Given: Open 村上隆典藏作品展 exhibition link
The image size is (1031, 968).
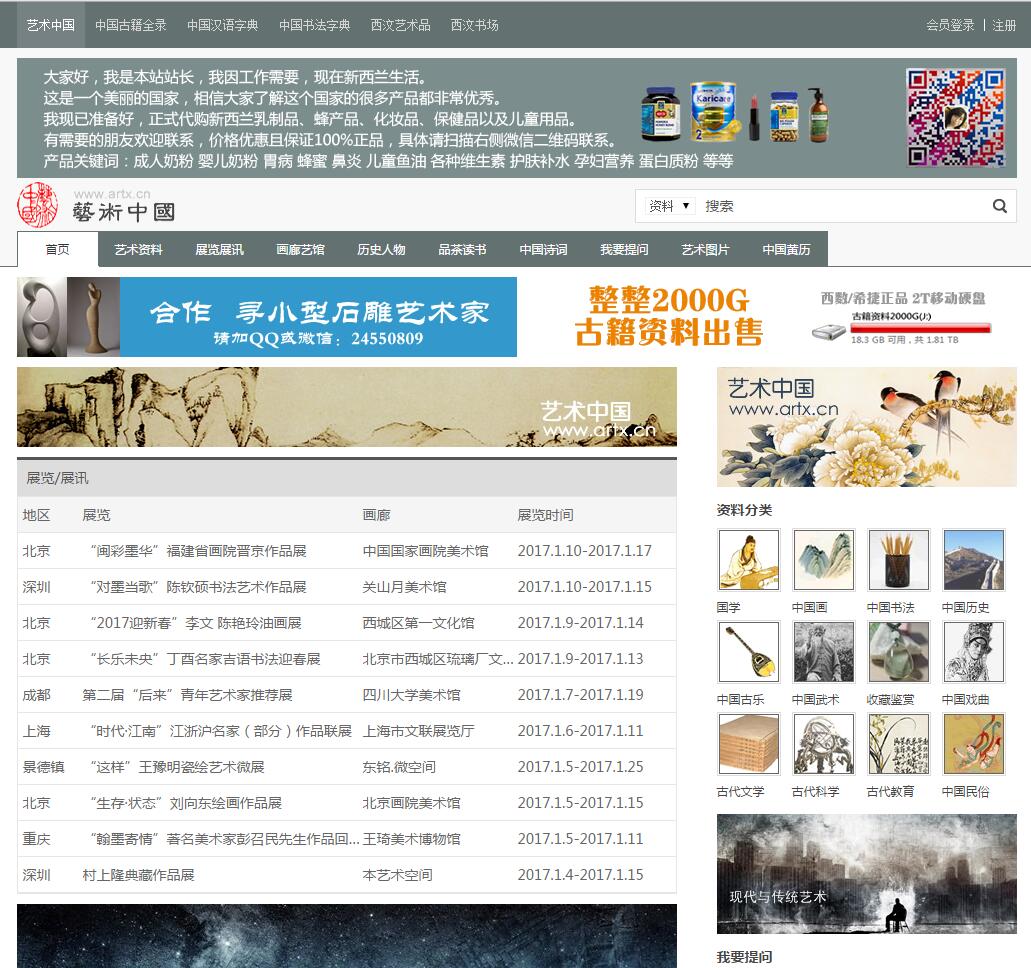Looking at the screenshot, I should (x=138, y=875).
